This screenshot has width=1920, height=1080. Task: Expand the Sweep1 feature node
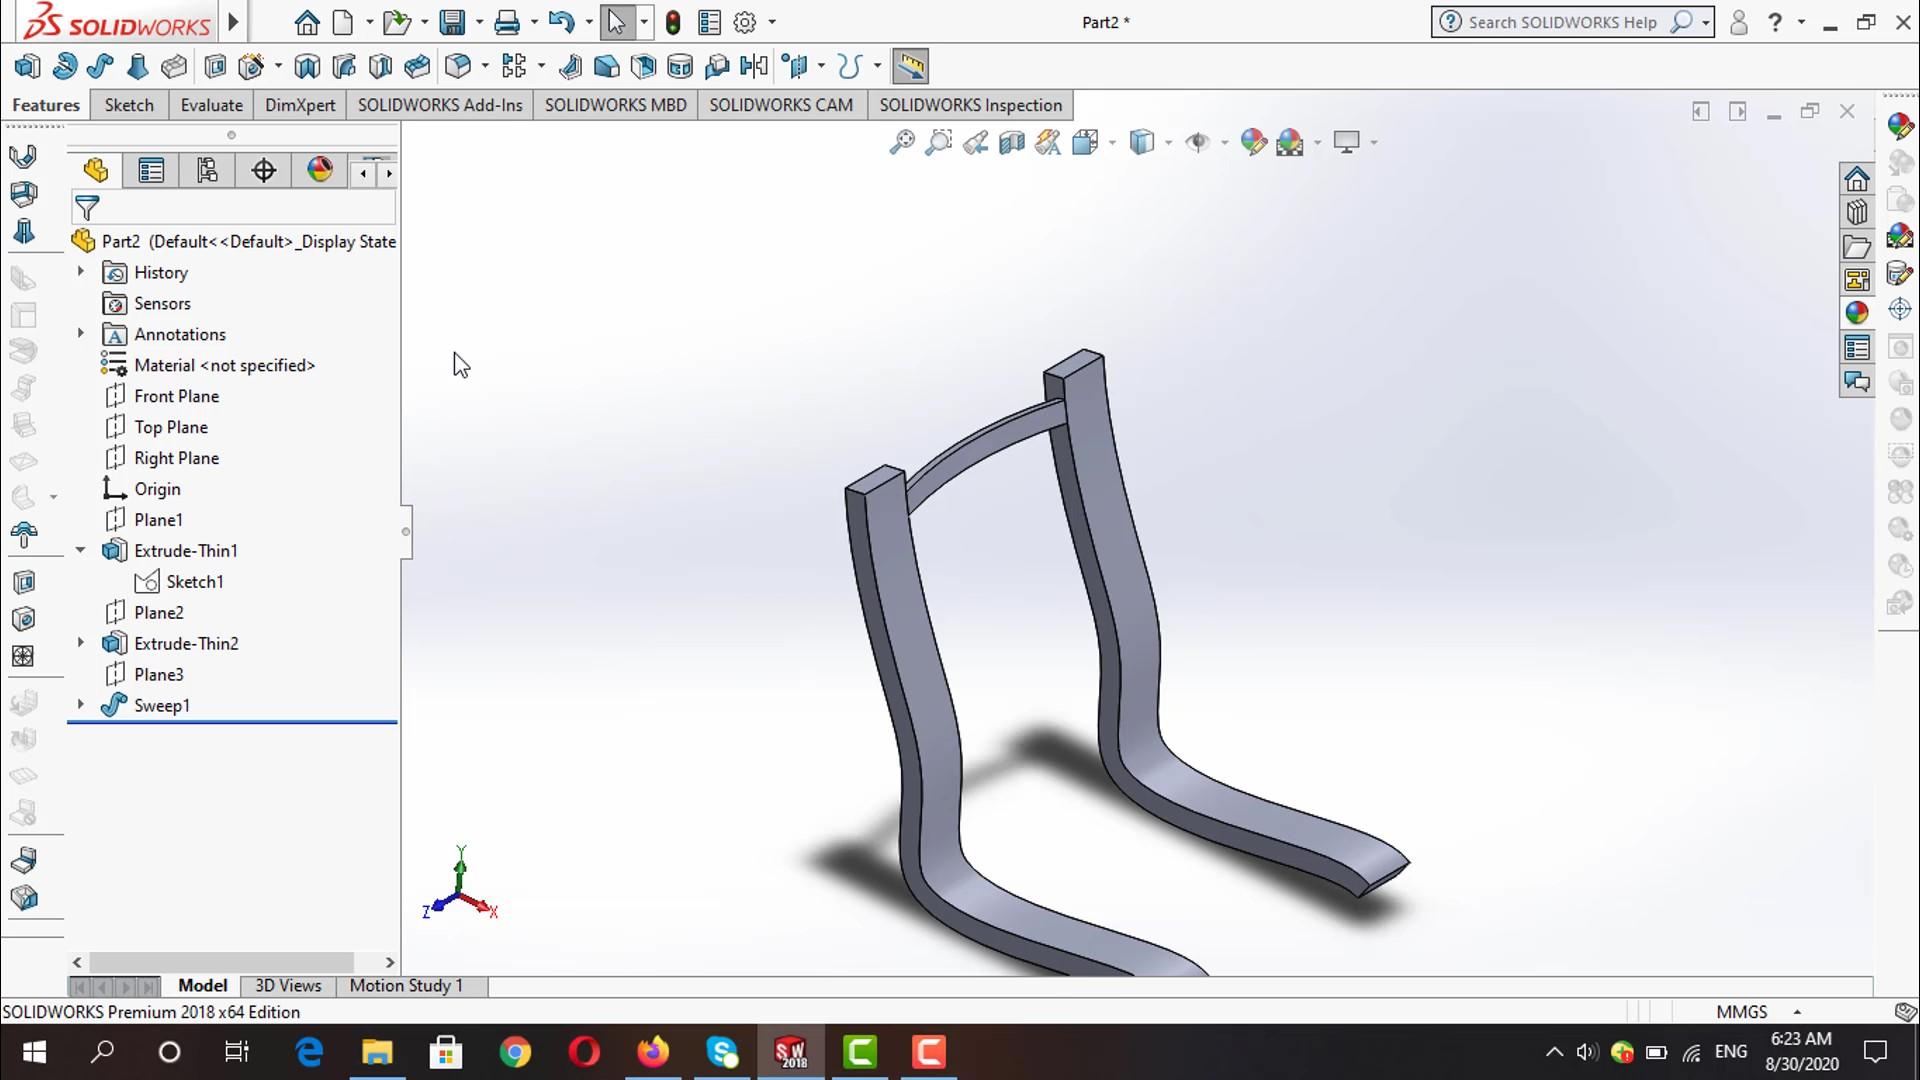coord(81,705)
